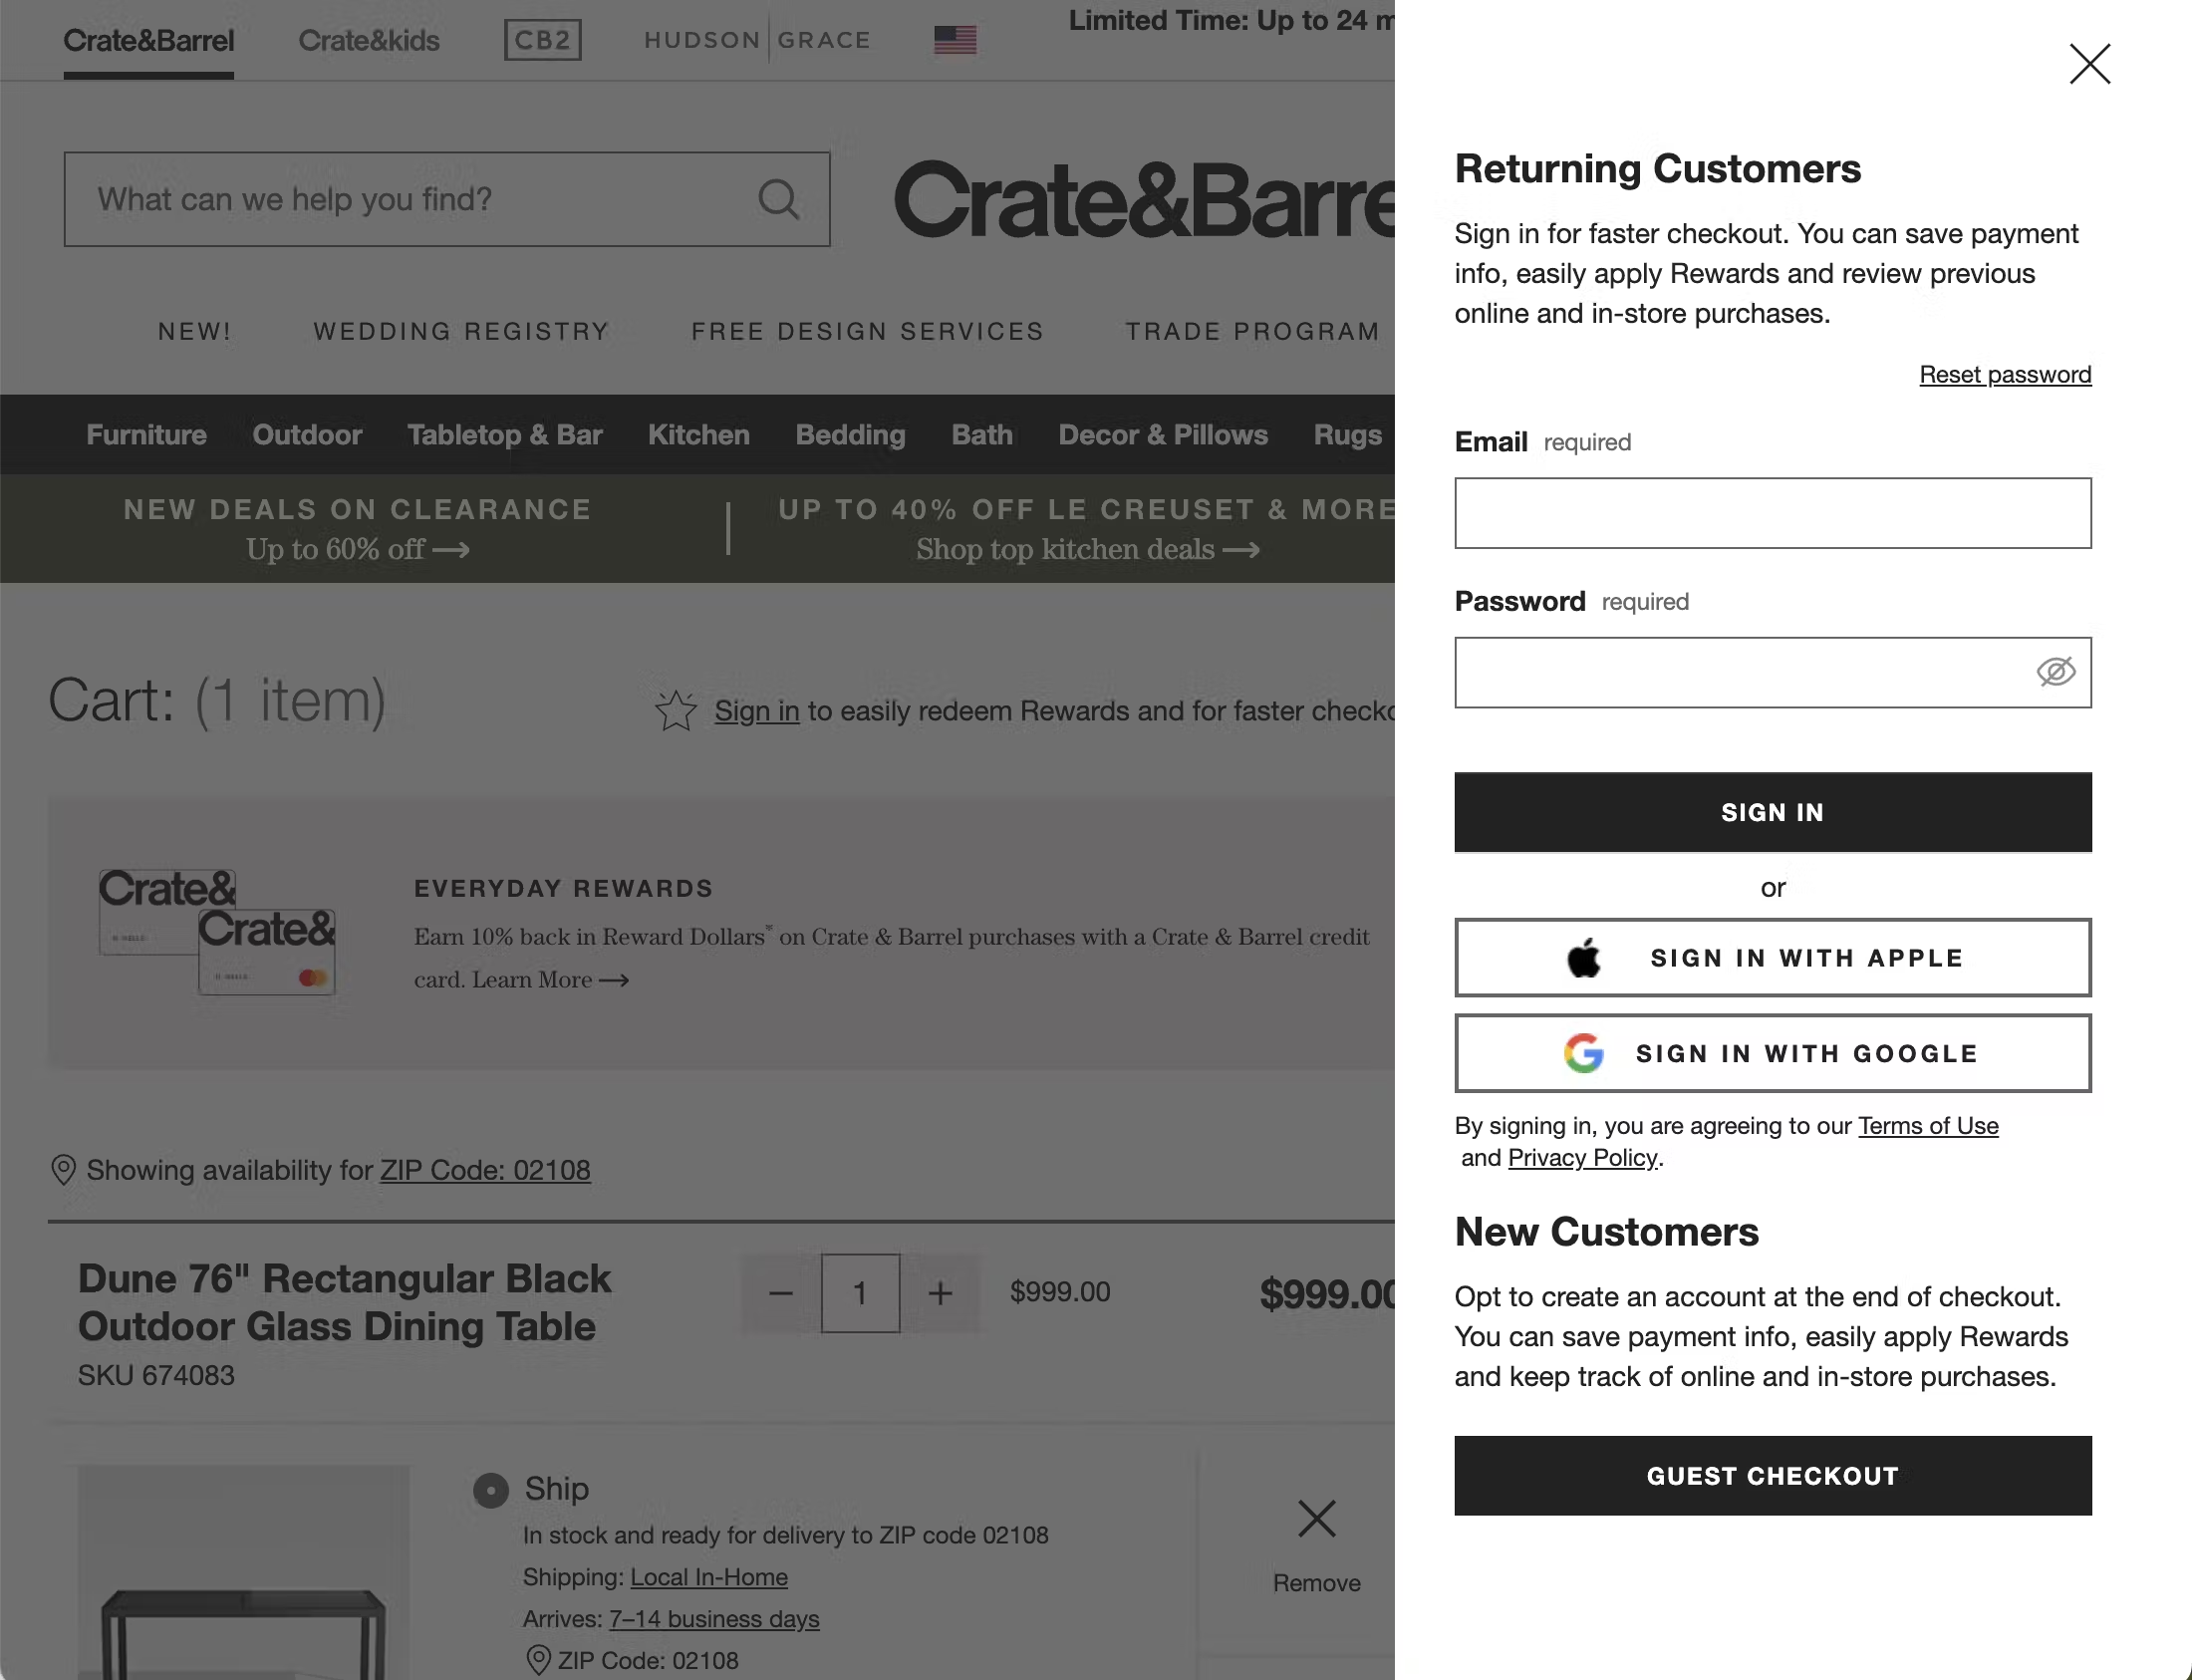Select the Ship radio option
This screenshot has height=1680, width=2192.
coord(491,1490)
